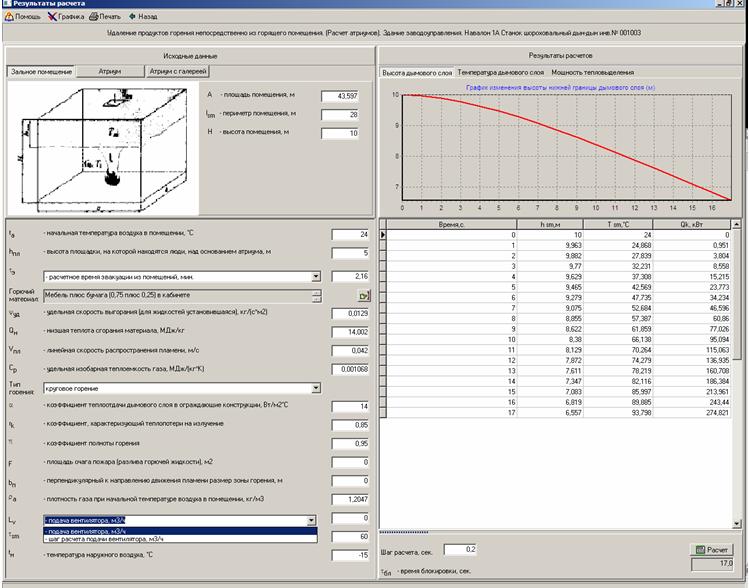Open the material picker icon beside Горючий материал
The image size is (749, 588).
click(x=364, y=296)
